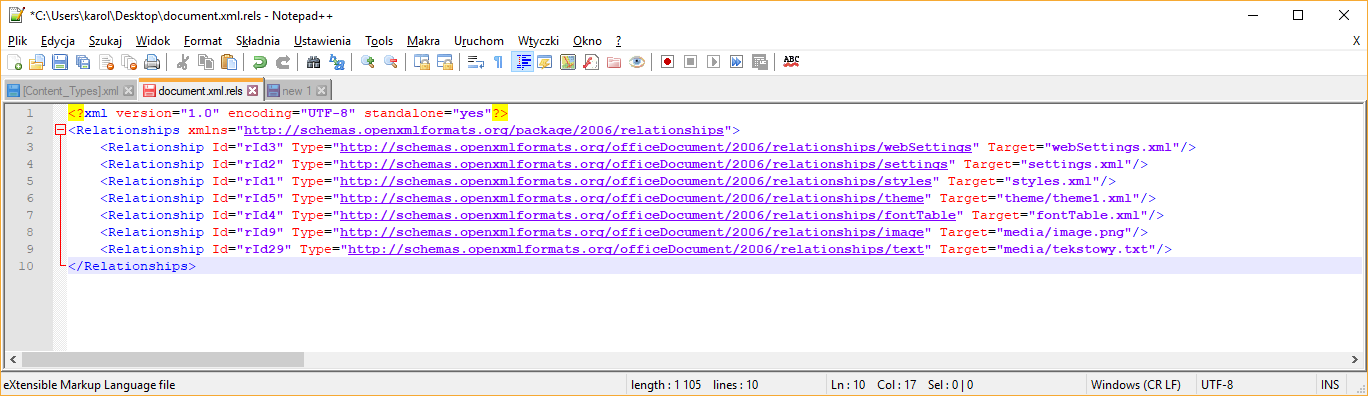
Task: Close the new 1 tab
Action: pos(322,91)
